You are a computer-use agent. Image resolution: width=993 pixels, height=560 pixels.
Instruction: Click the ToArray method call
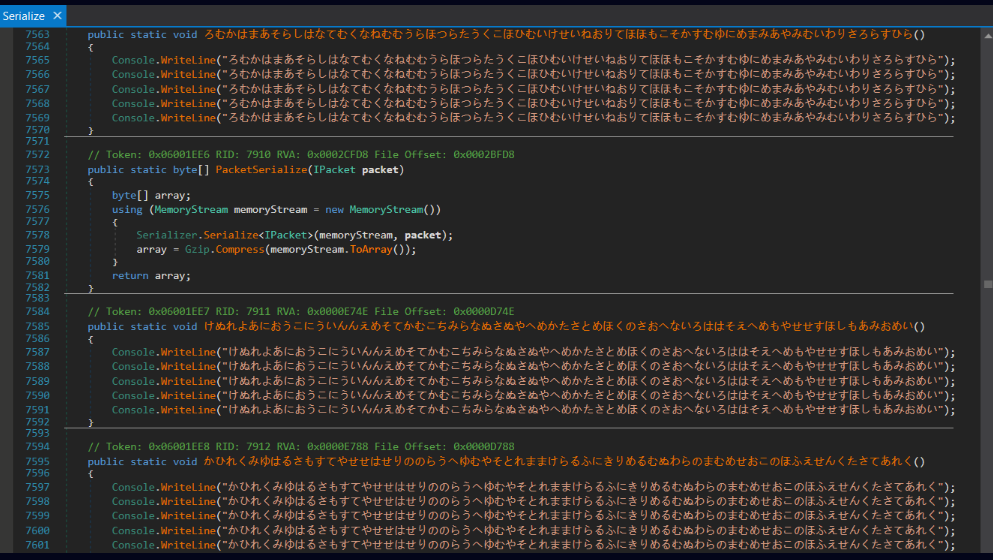point(371,250)
